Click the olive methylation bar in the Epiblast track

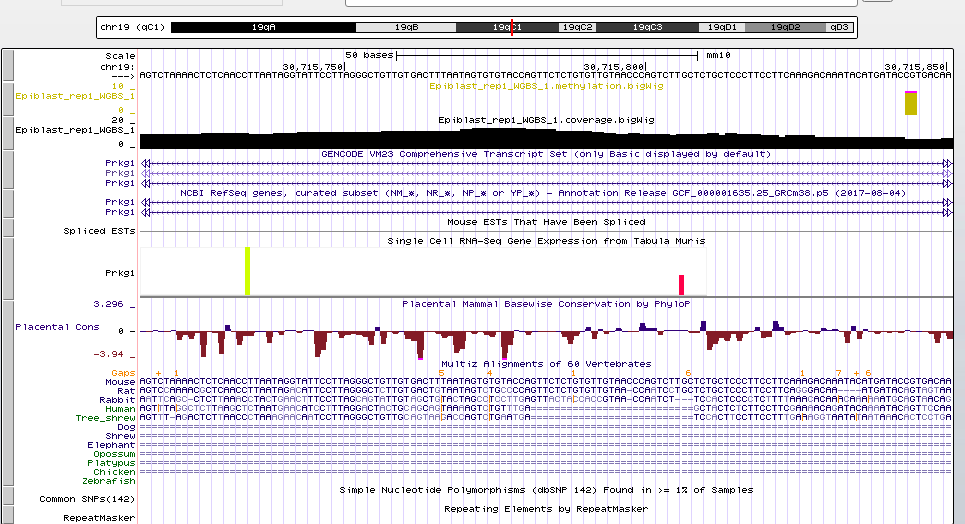(x=911, y=103)
